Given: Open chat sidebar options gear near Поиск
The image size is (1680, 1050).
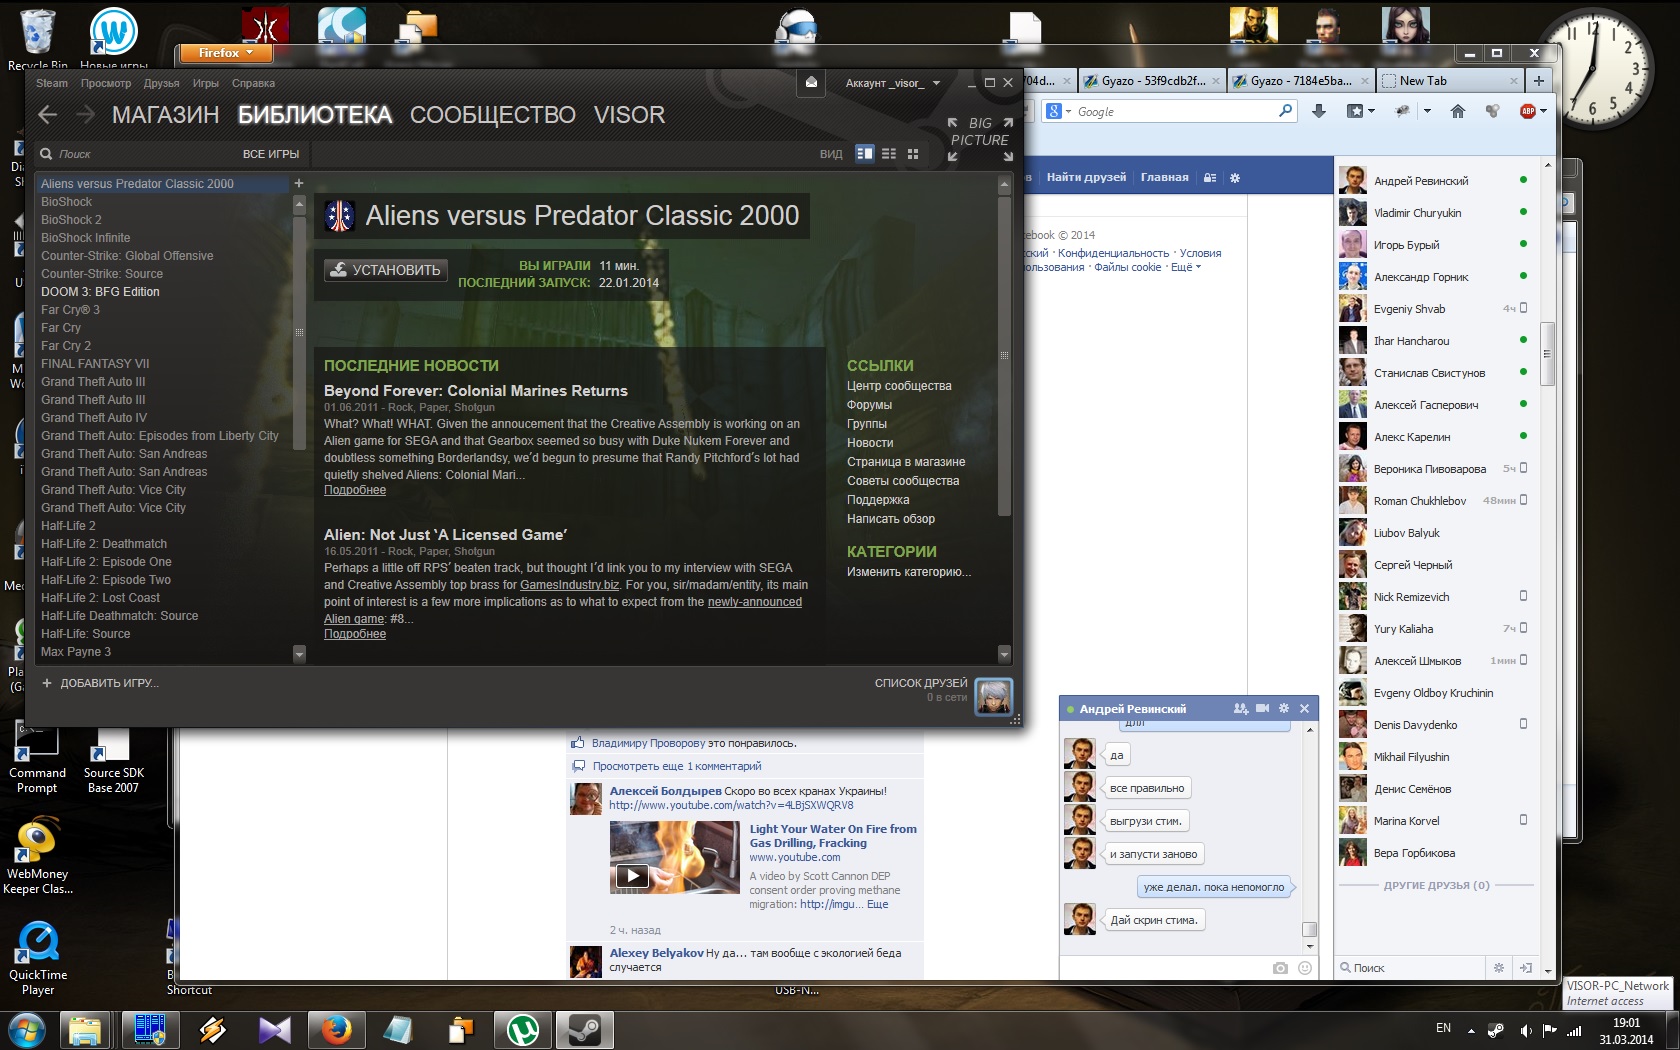Looking at the screenshot, I should (1499, 968).
